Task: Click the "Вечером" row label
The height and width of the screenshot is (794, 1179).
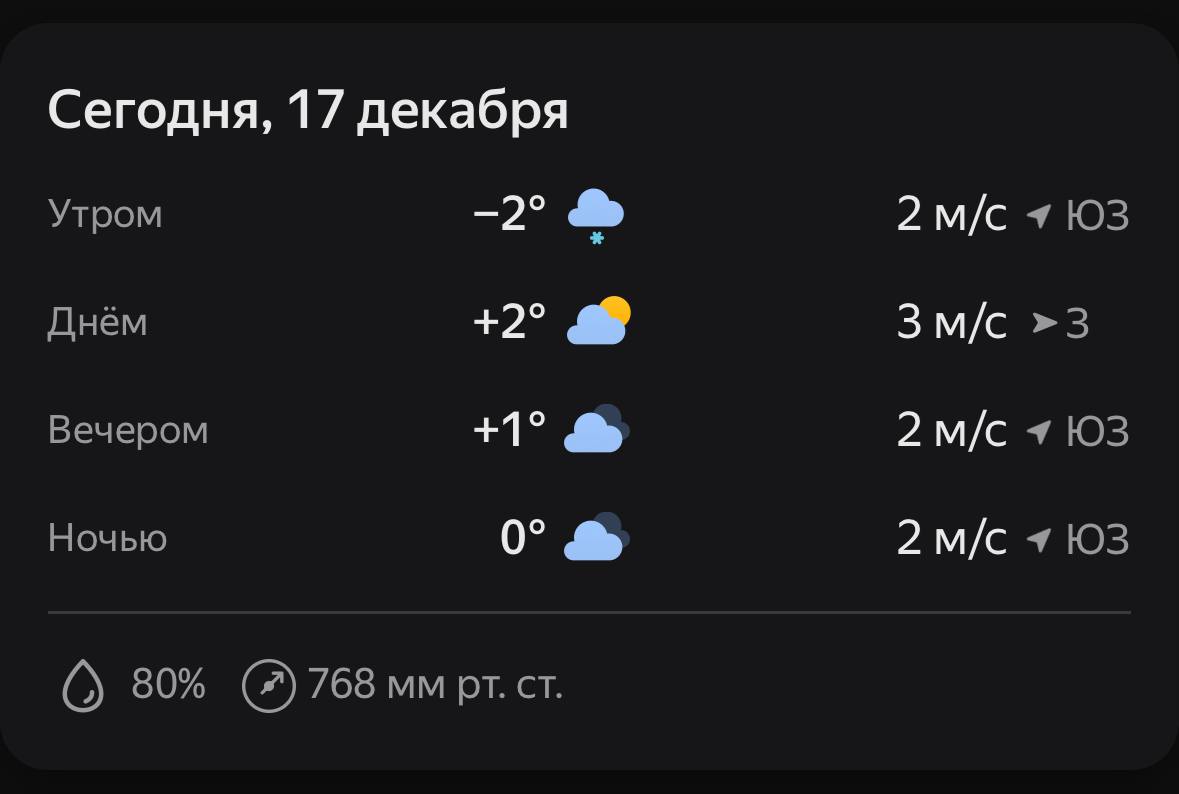Action: 128,430
